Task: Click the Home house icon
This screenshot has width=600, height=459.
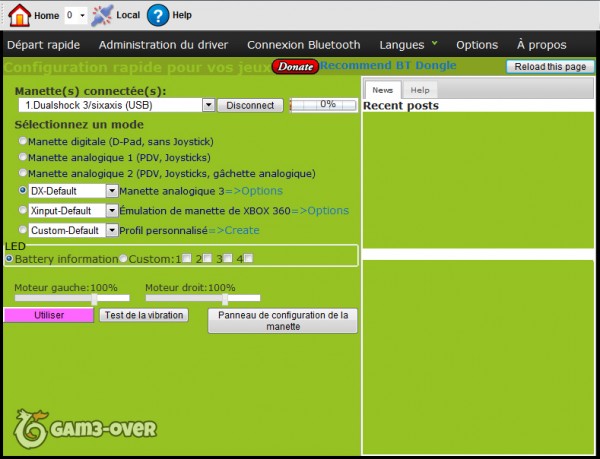Action: (20, 15)
